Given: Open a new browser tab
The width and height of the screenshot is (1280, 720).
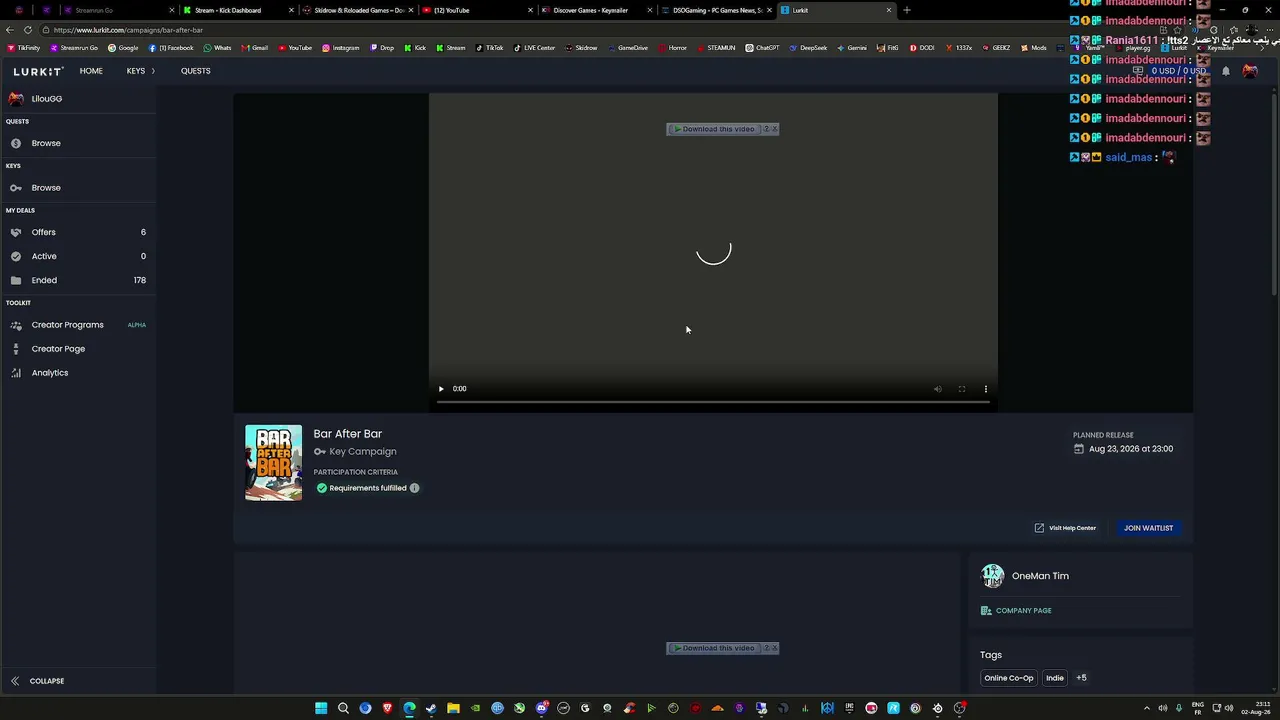Looking at the screenshot, I should (x=907, y=10).
